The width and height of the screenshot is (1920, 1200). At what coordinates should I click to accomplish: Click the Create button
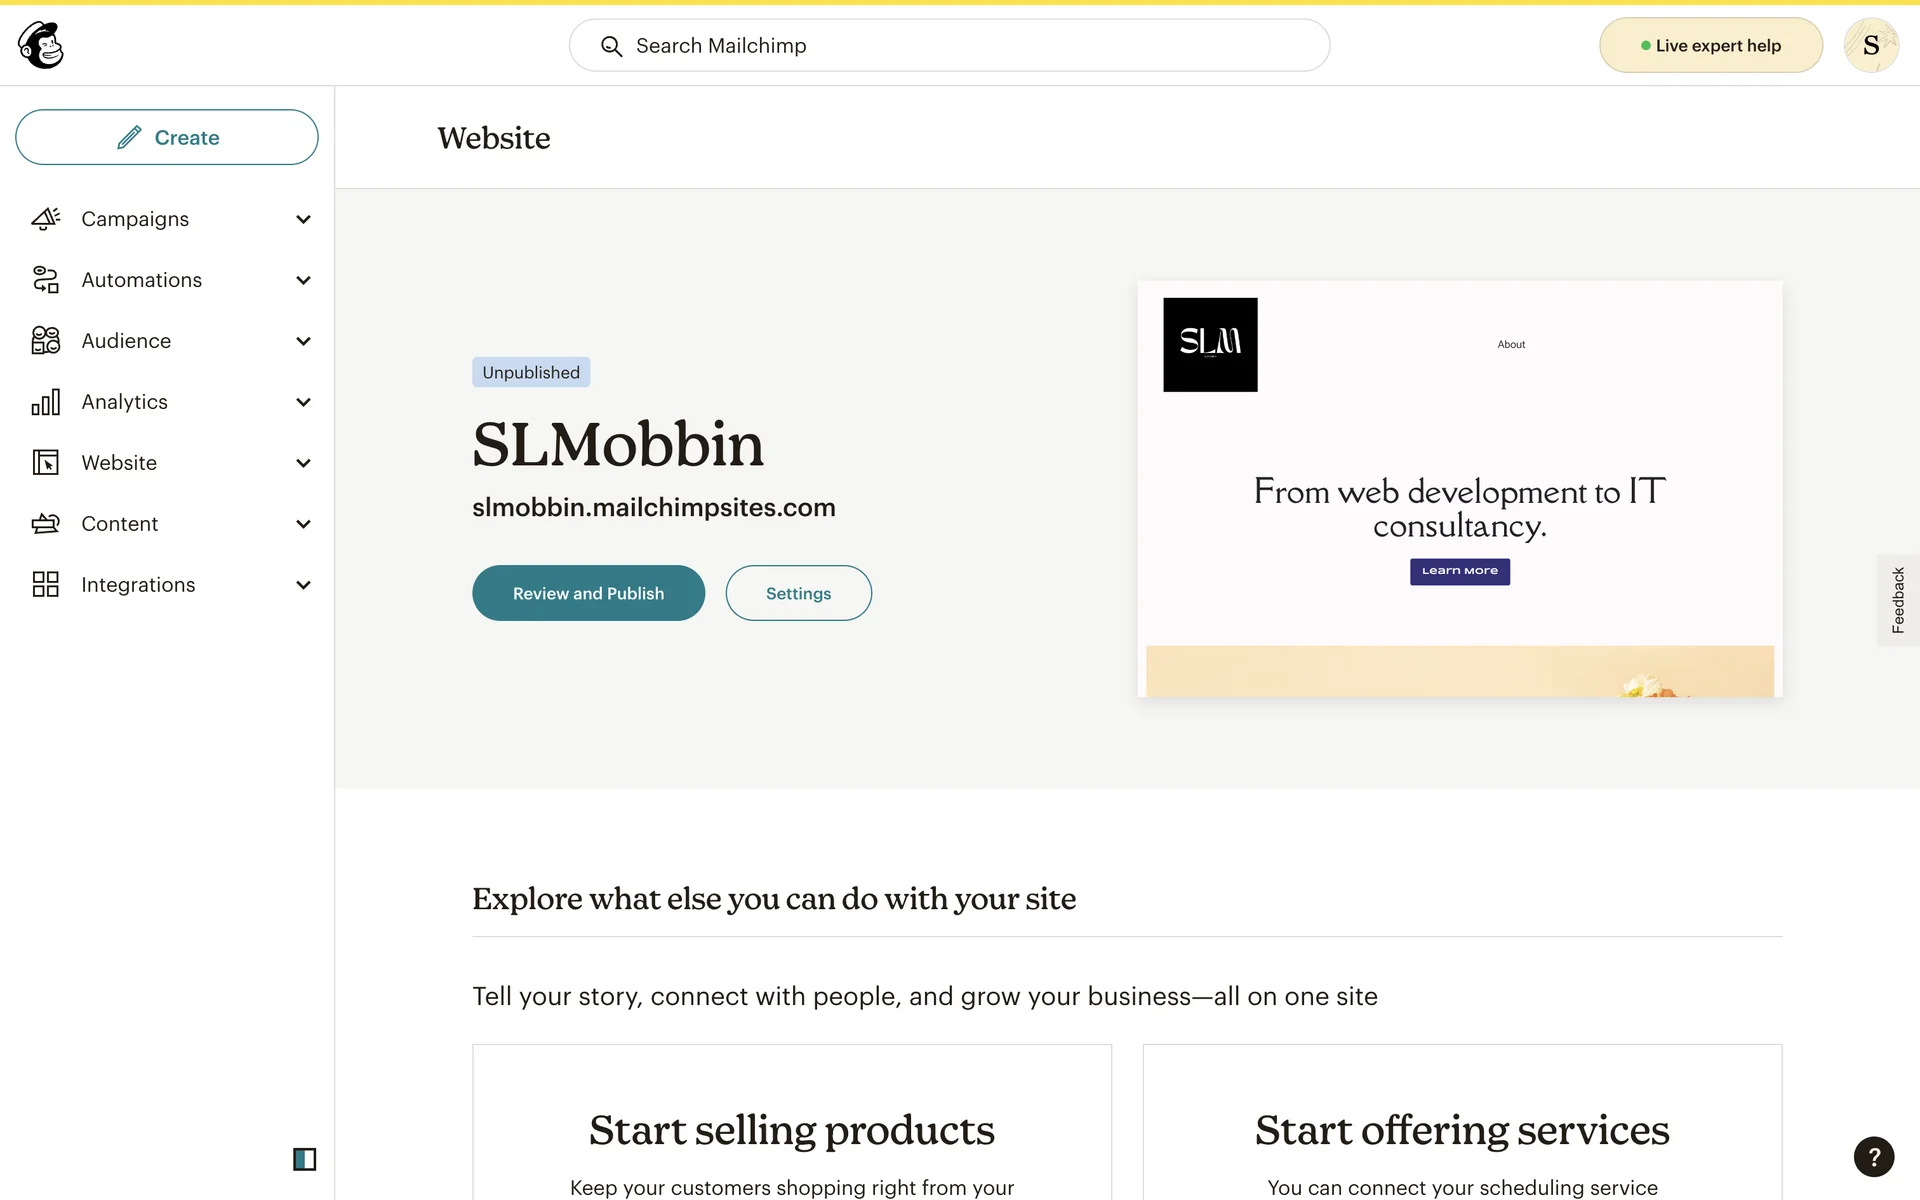(x=167, y=137)
